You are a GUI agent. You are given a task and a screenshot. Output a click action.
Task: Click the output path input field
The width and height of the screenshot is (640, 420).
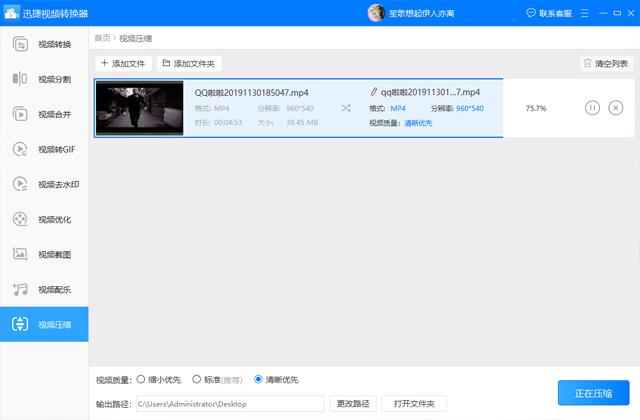230,404
